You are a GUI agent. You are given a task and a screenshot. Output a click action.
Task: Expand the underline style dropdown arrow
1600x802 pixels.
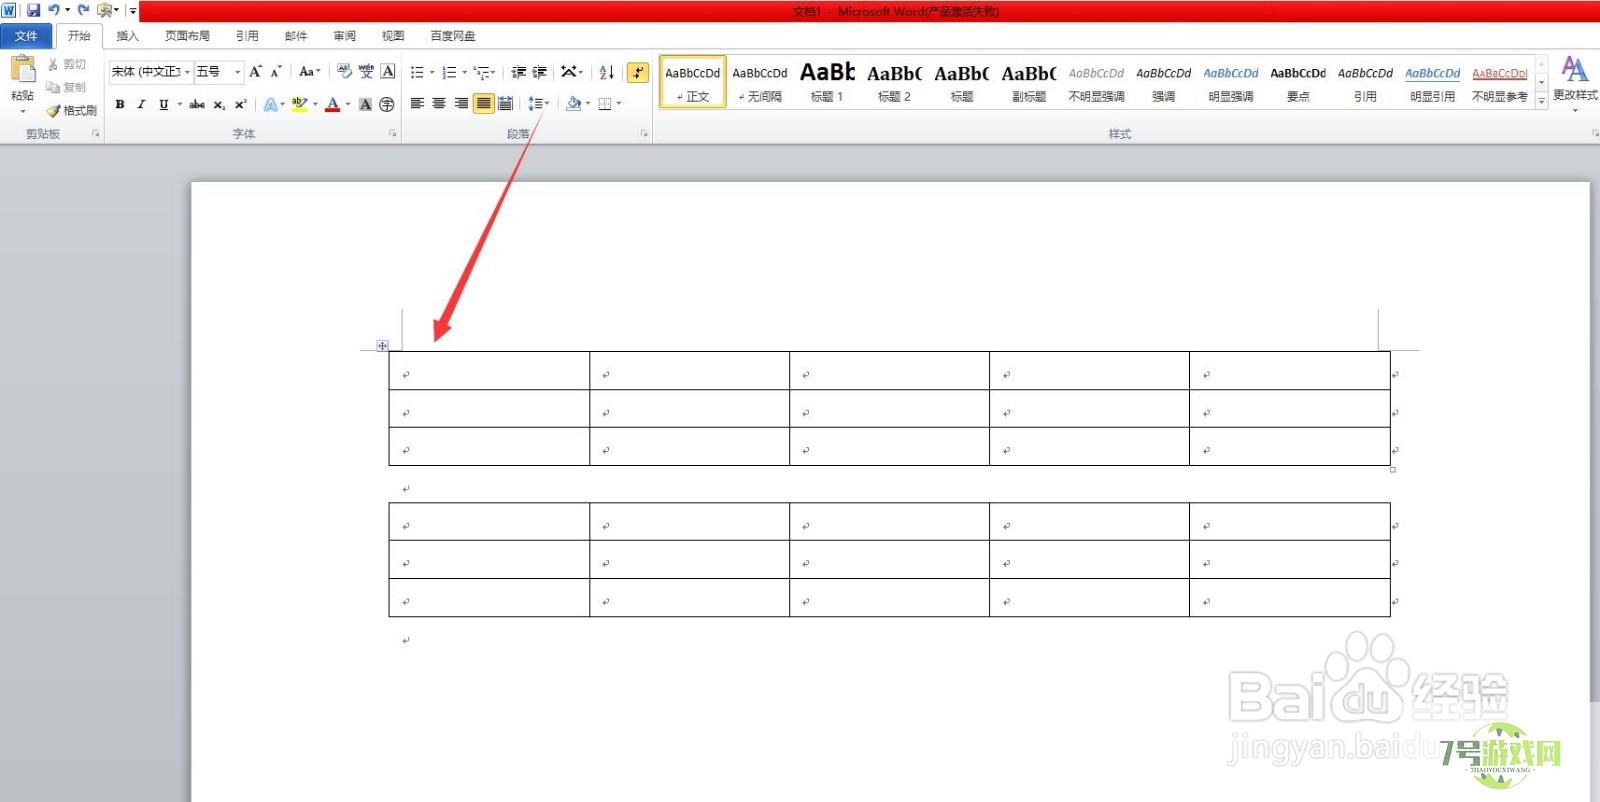(x=179, y=104)
